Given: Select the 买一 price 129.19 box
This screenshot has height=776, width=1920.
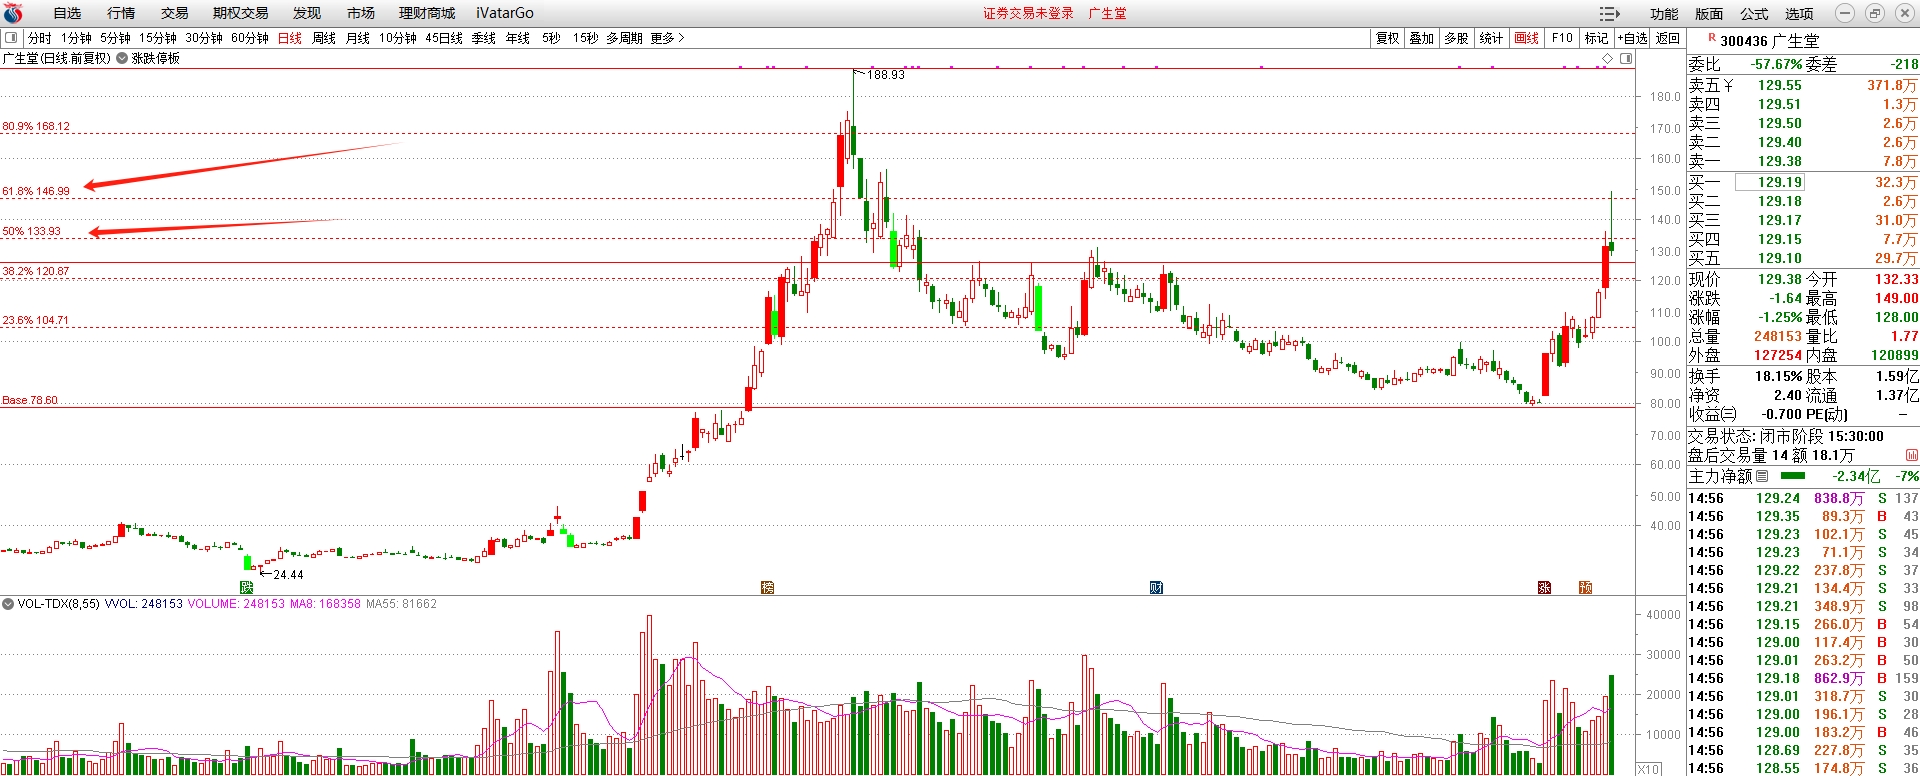Looking at the screenshot, I should tap(1769, 182).
